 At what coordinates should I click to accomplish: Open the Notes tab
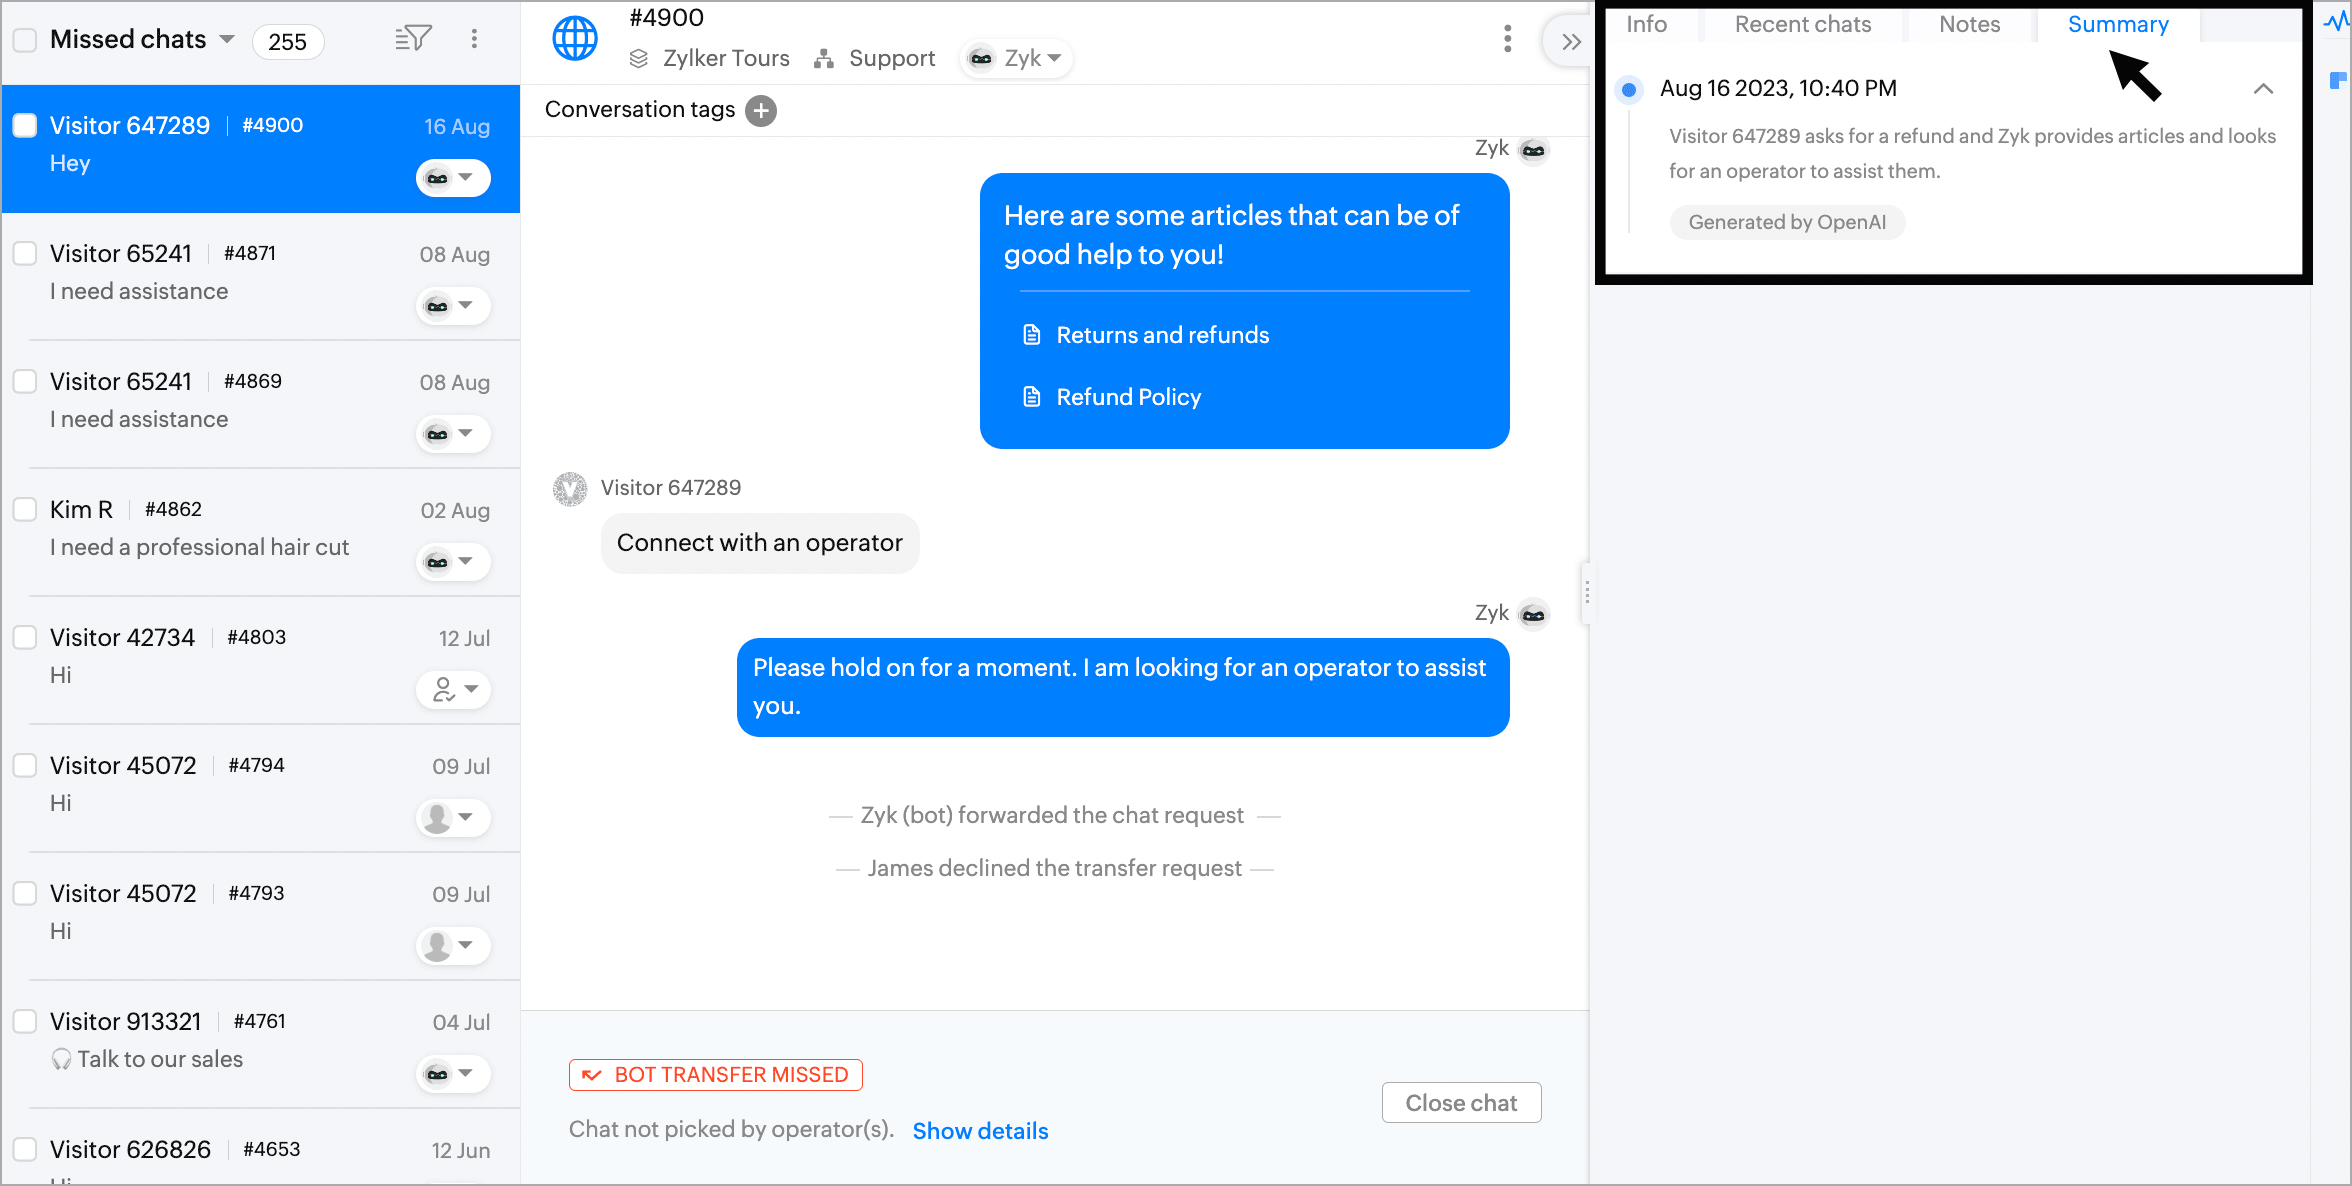click(x=1969, y=24)
